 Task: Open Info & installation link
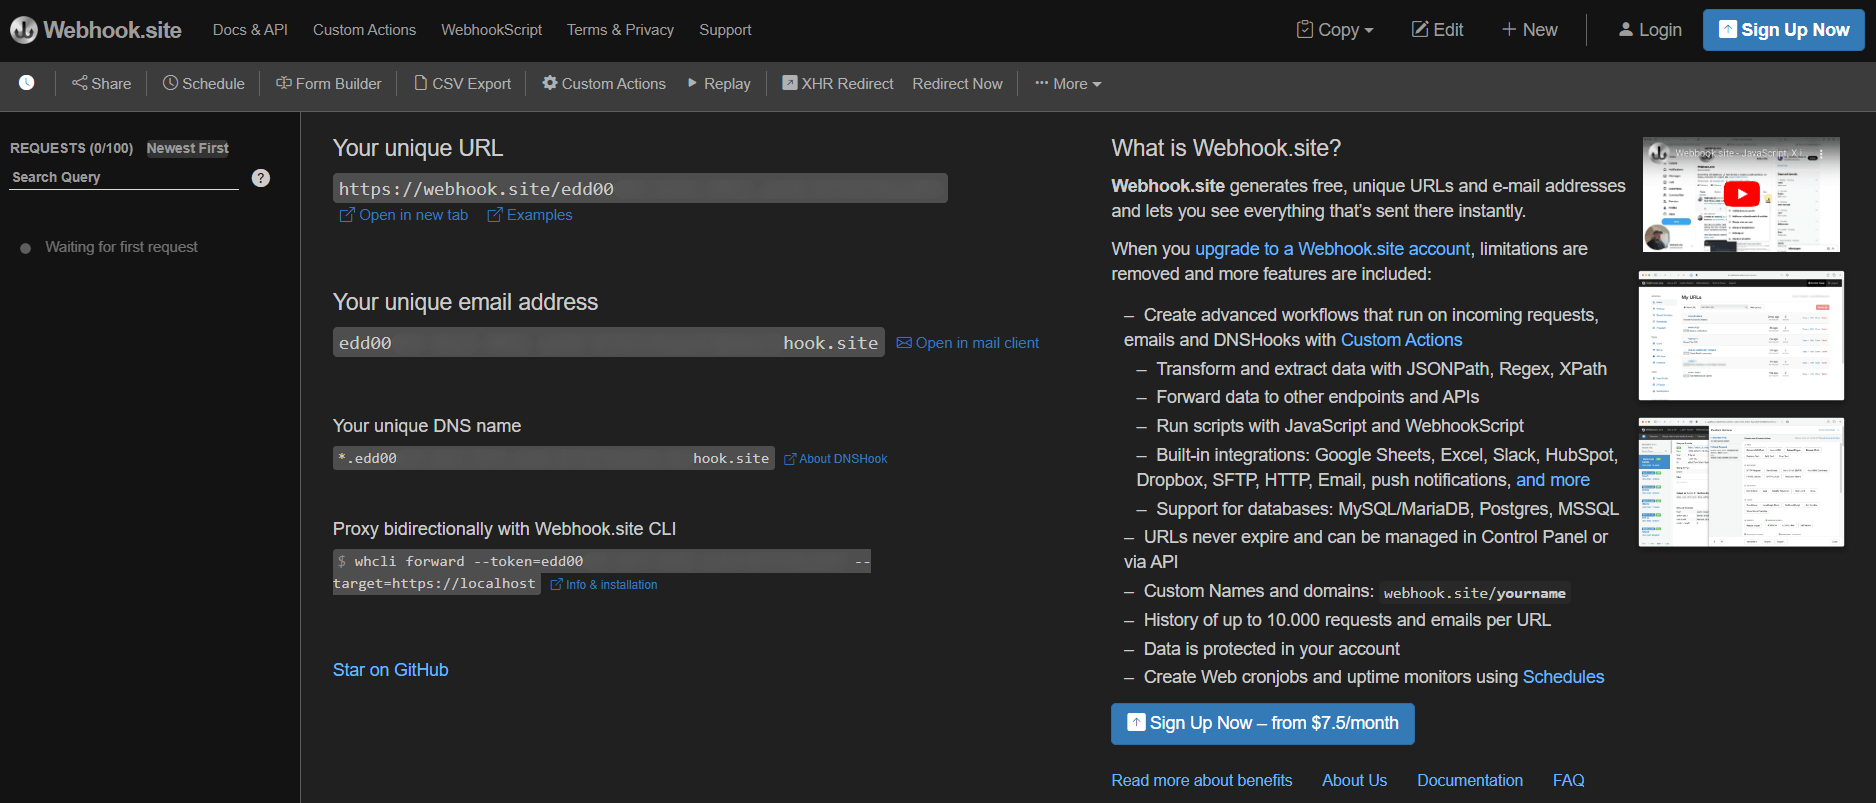point(604,585)
